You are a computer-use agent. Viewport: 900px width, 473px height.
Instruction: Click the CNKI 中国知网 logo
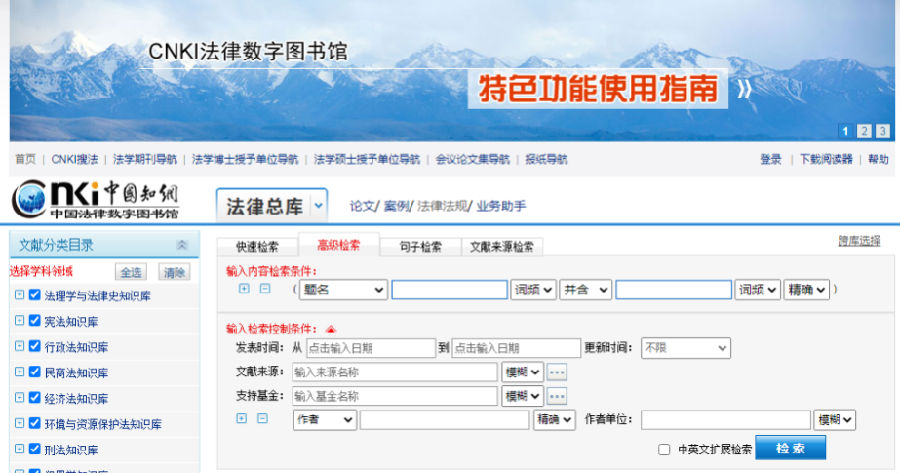click(x=95, y=200)
